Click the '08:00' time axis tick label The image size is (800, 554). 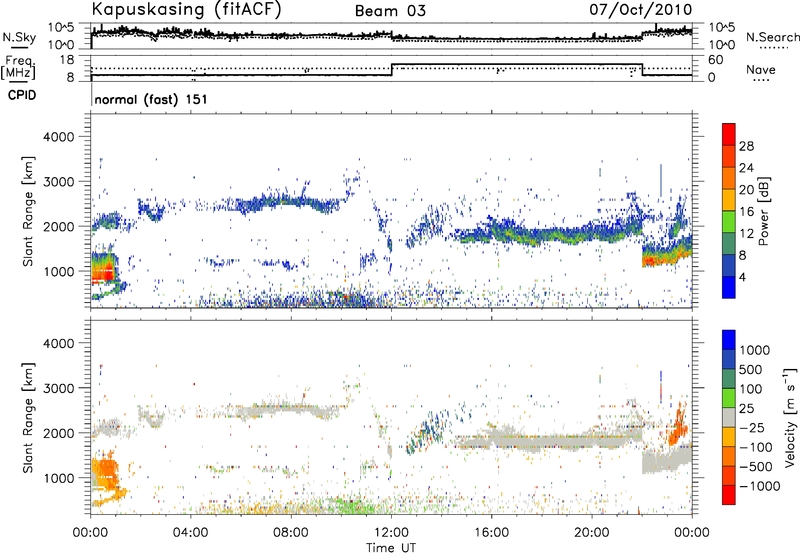coord(291,533)
